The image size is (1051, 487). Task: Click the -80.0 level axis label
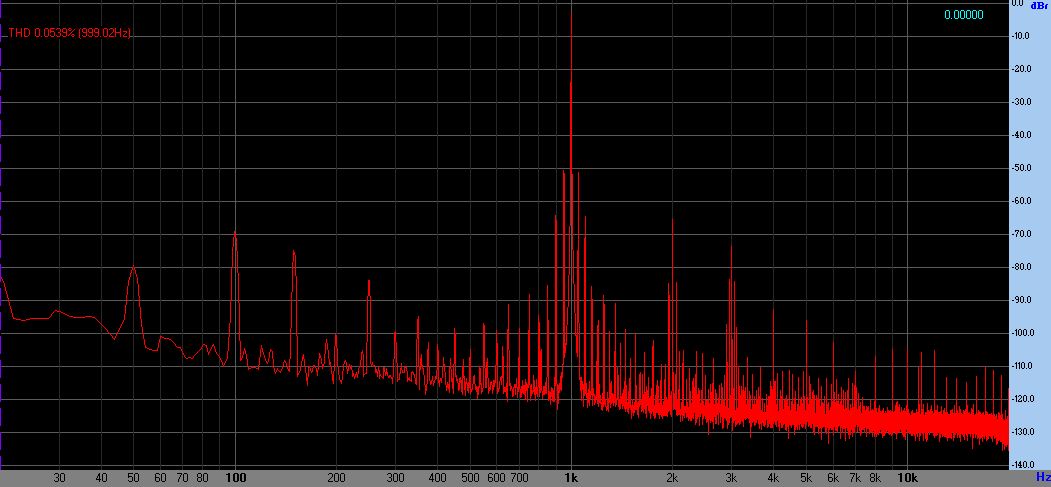coord(1019,267)
